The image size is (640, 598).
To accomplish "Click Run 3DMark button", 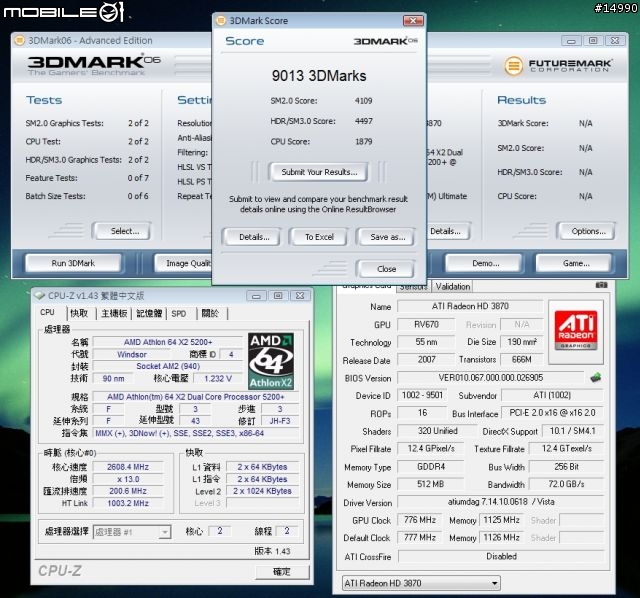I will [73, 263].
